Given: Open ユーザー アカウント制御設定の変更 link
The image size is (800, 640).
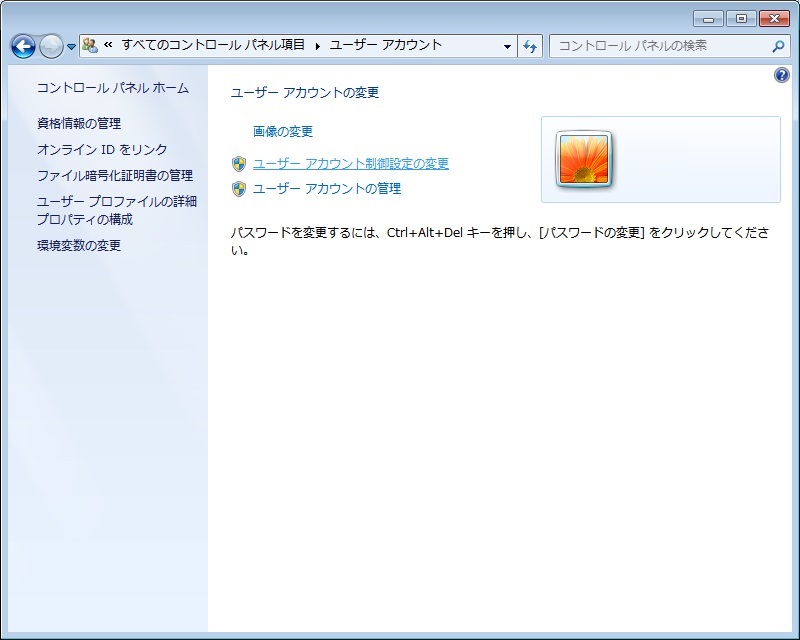Looking at the screenshot, I should (351, 163).
